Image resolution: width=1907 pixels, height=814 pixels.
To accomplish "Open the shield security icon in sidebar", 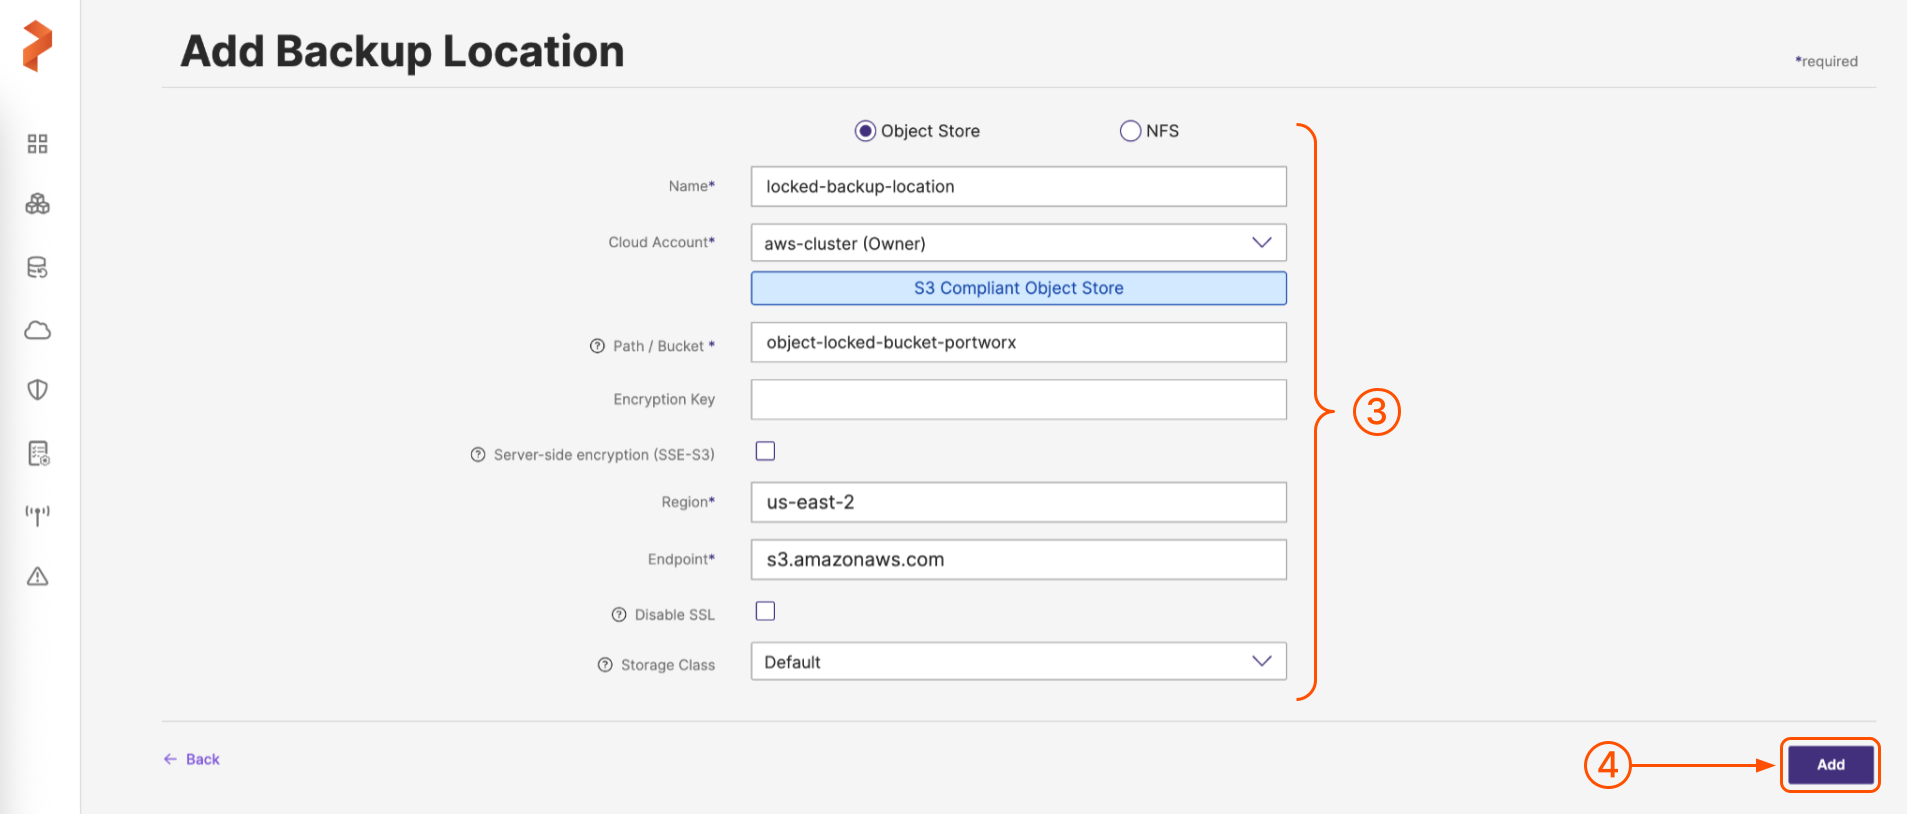I will coord(37,390).
